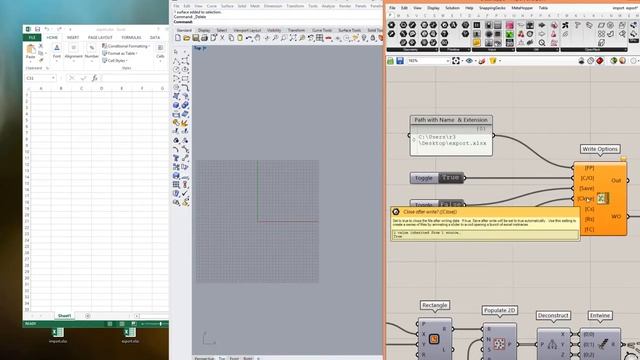
Task: Open the Cells group dropdown in Excel
Action: [x=160, y=51]
